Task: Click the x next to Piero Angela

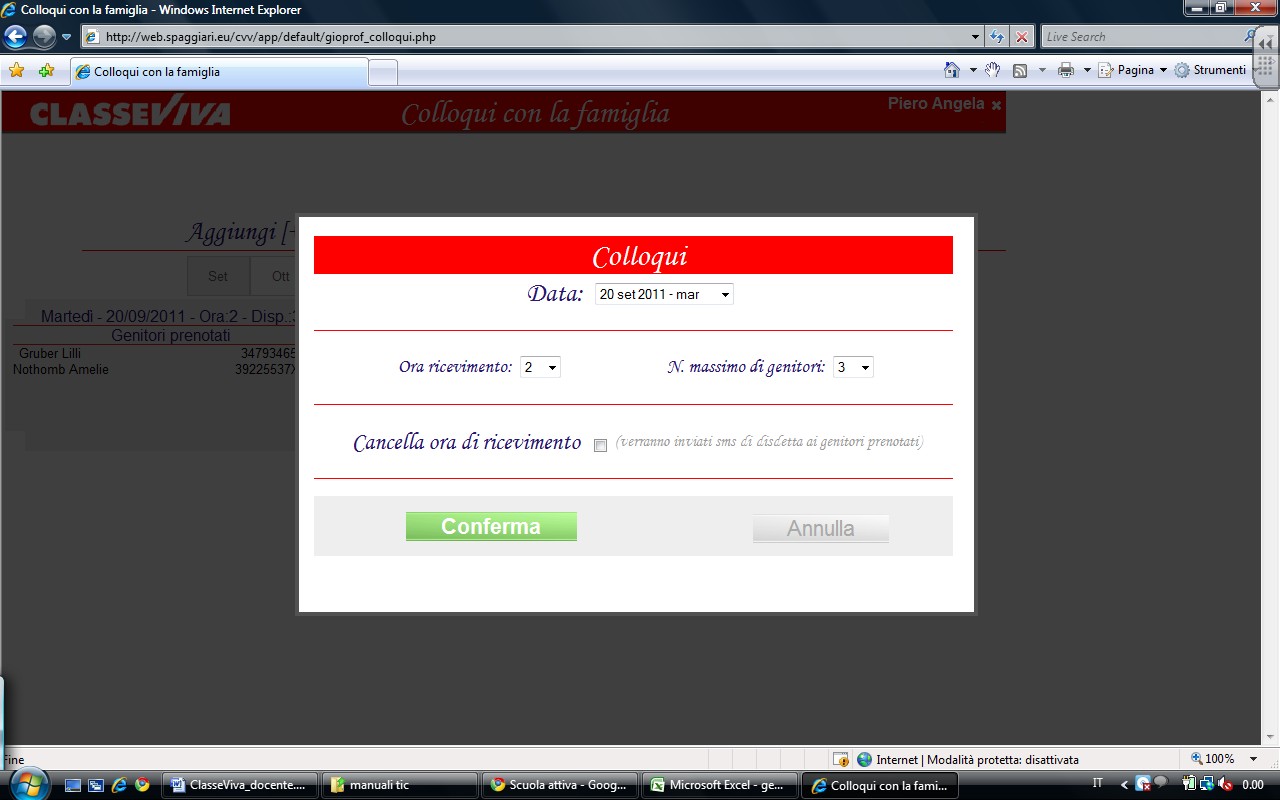Action: tap(996, 105)
